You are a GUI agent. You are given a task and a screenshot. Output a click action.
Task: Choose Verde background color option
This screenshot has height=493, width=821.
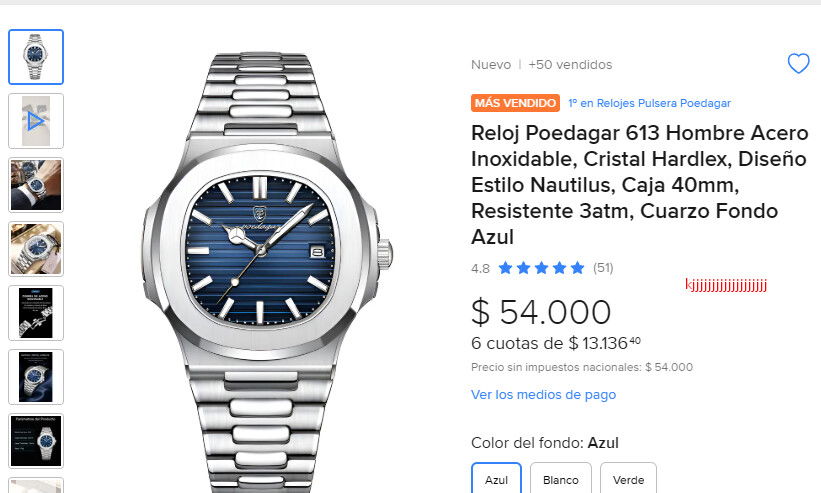coord(628,478)
